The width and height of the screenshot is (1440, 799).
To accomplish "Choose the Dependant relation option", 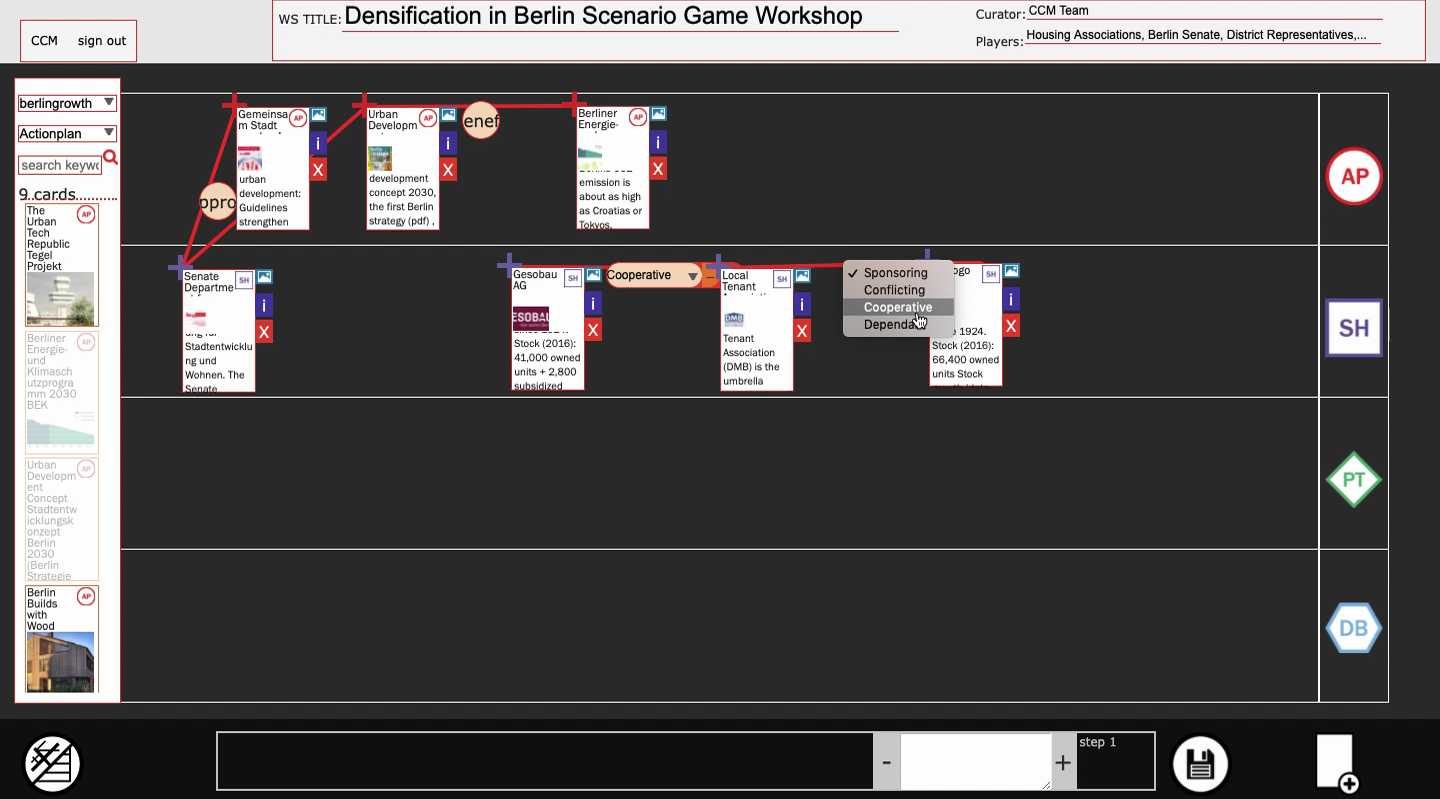I will tap(897, 324).
